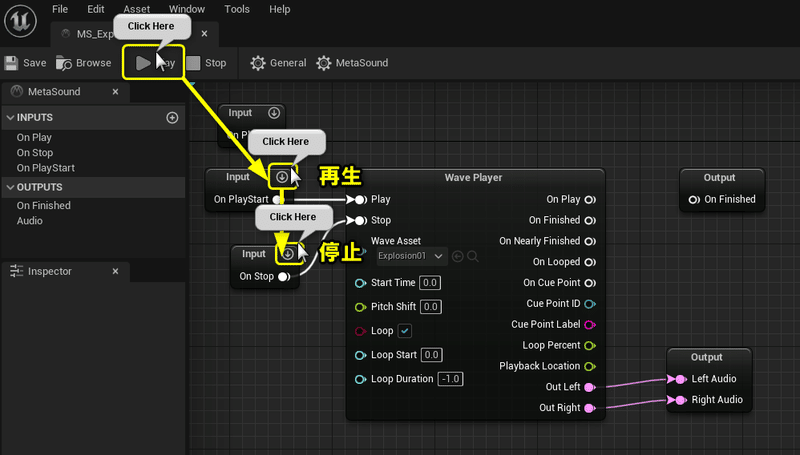The image size is (800, 455).
Task: Click the On Looped output pin
Action: [590, 262]
